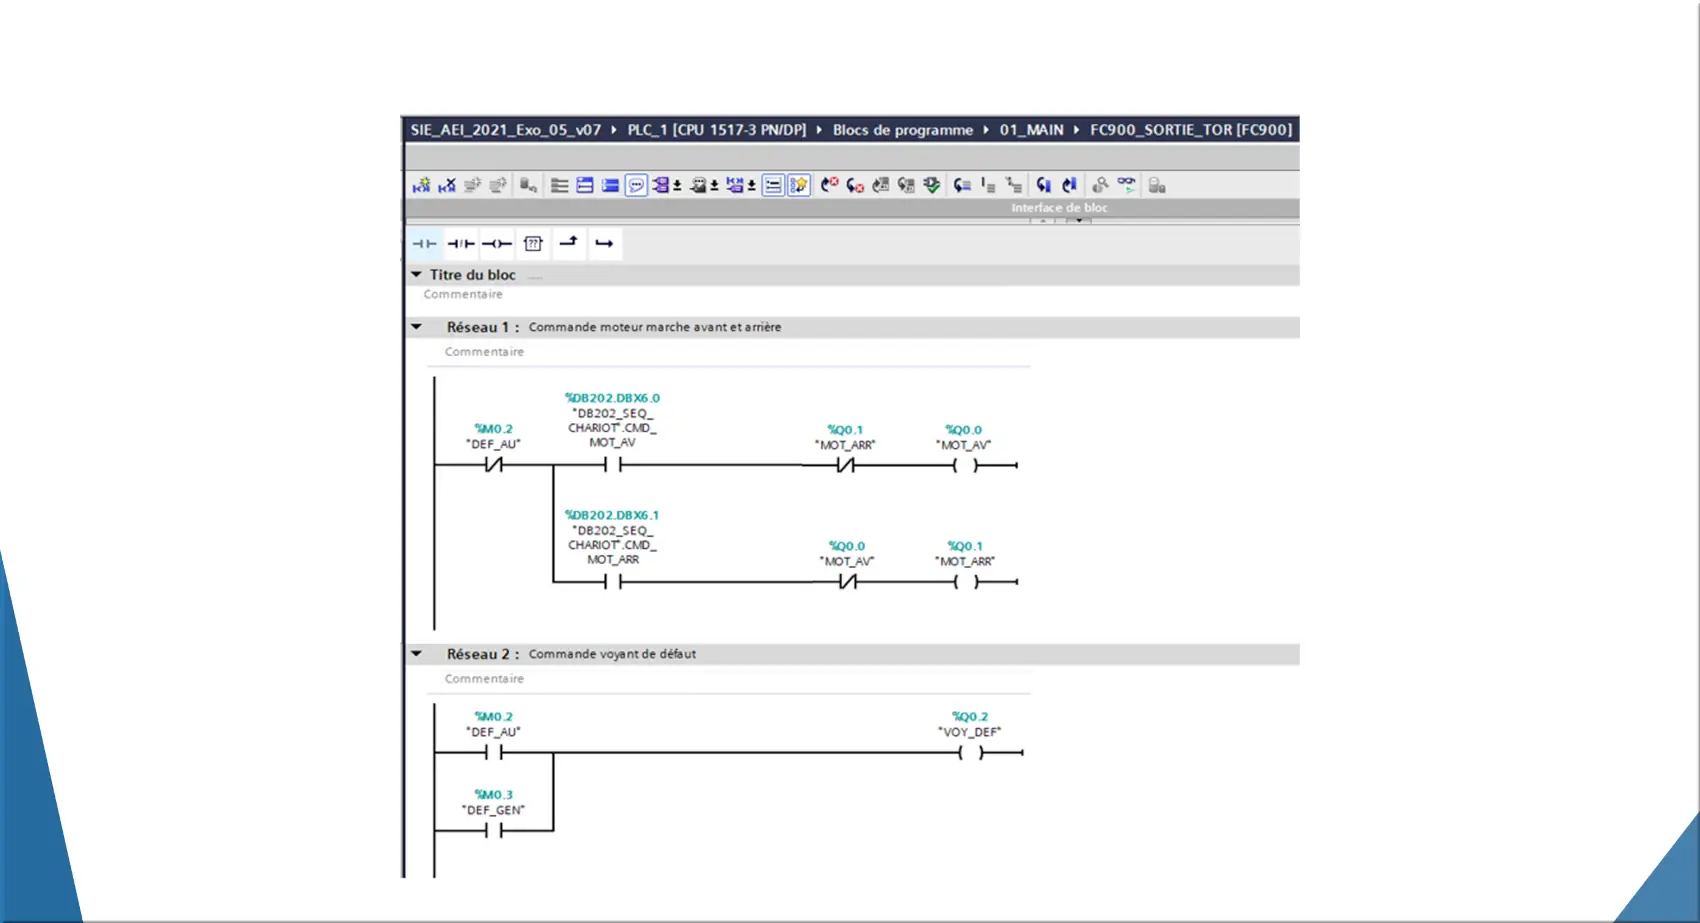This screenshot has height=923, width=1700.
Task: Select the MOT_ARR output coil
Action: pos(965,582)
